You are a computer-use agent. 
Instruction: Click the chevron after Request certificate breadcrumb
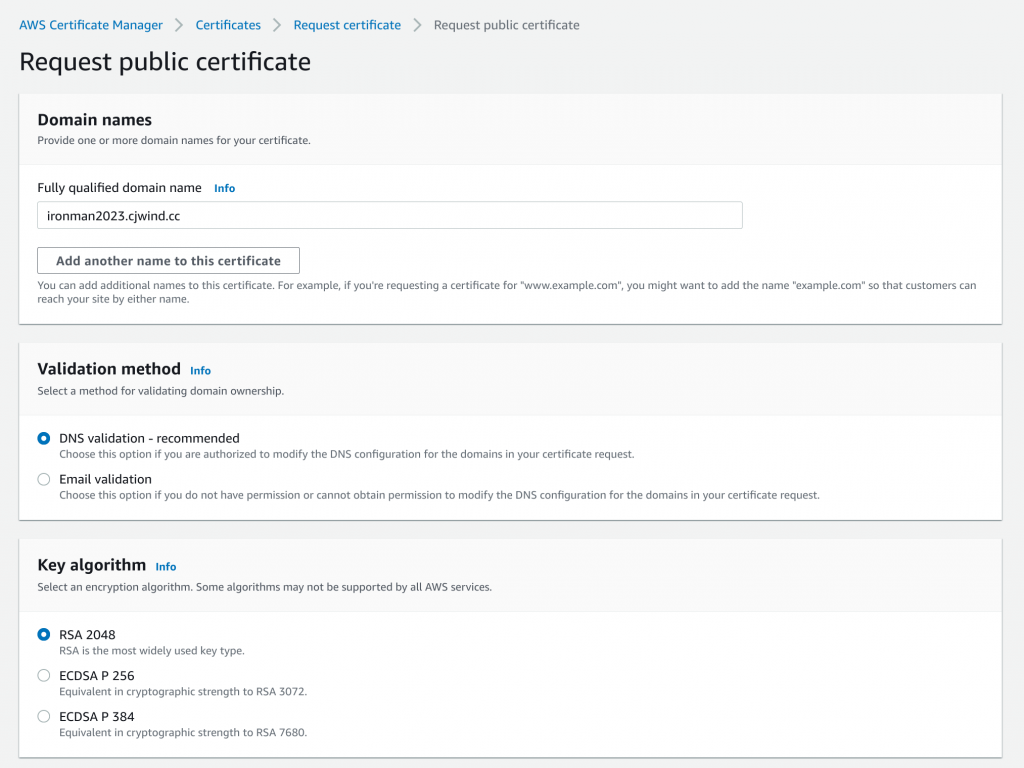click(x=417, y=25)
